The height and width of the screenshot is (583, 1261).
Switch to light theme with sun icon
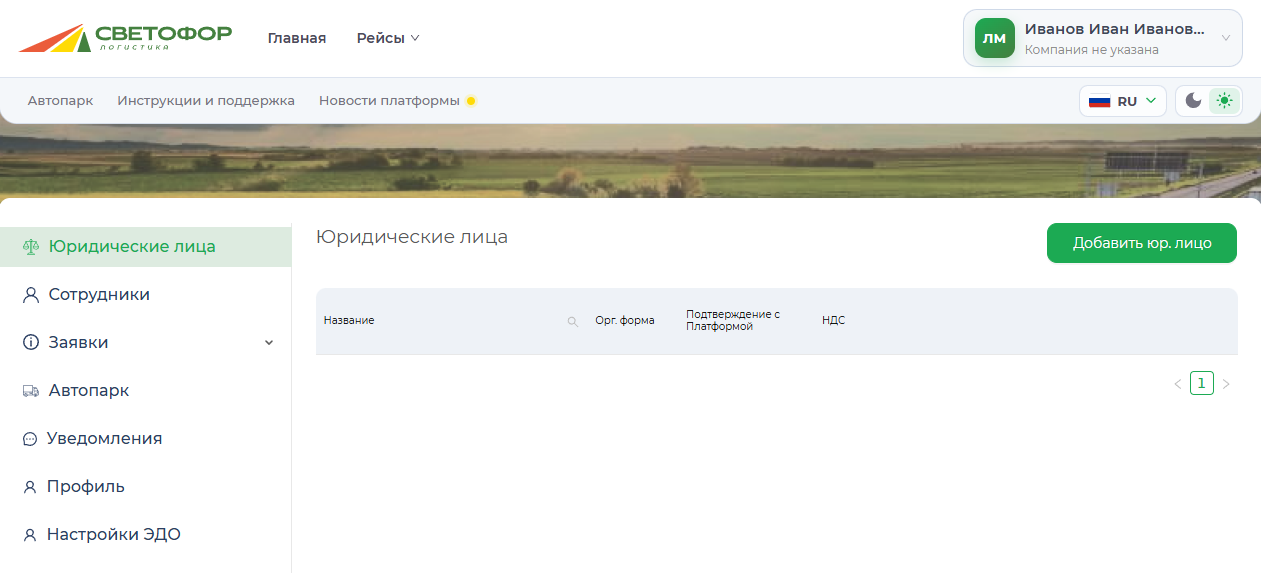coord(1224,100)
